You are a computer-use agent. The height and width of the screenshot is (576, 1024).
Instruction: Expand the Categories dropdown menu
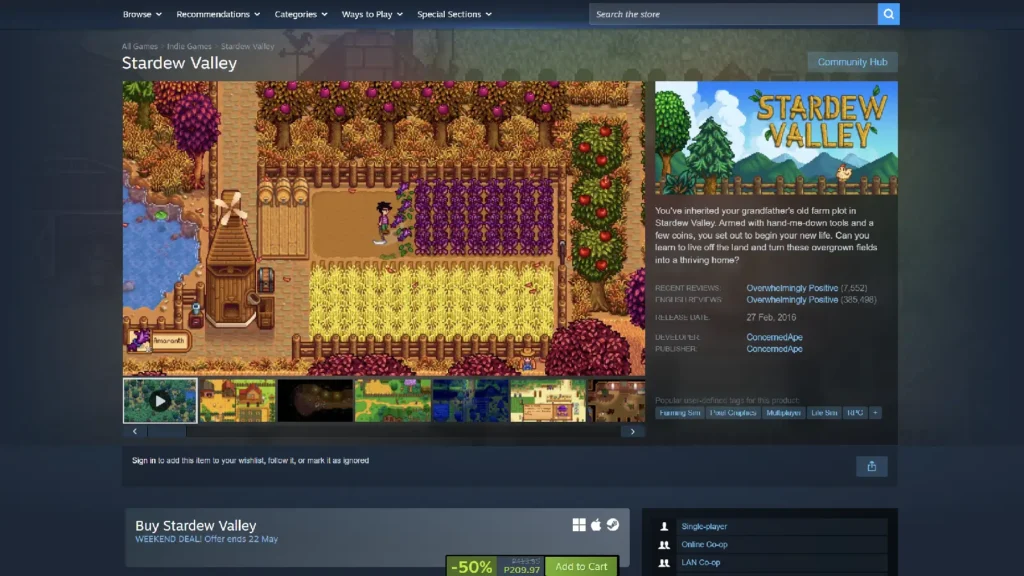(x=301, y=14)
